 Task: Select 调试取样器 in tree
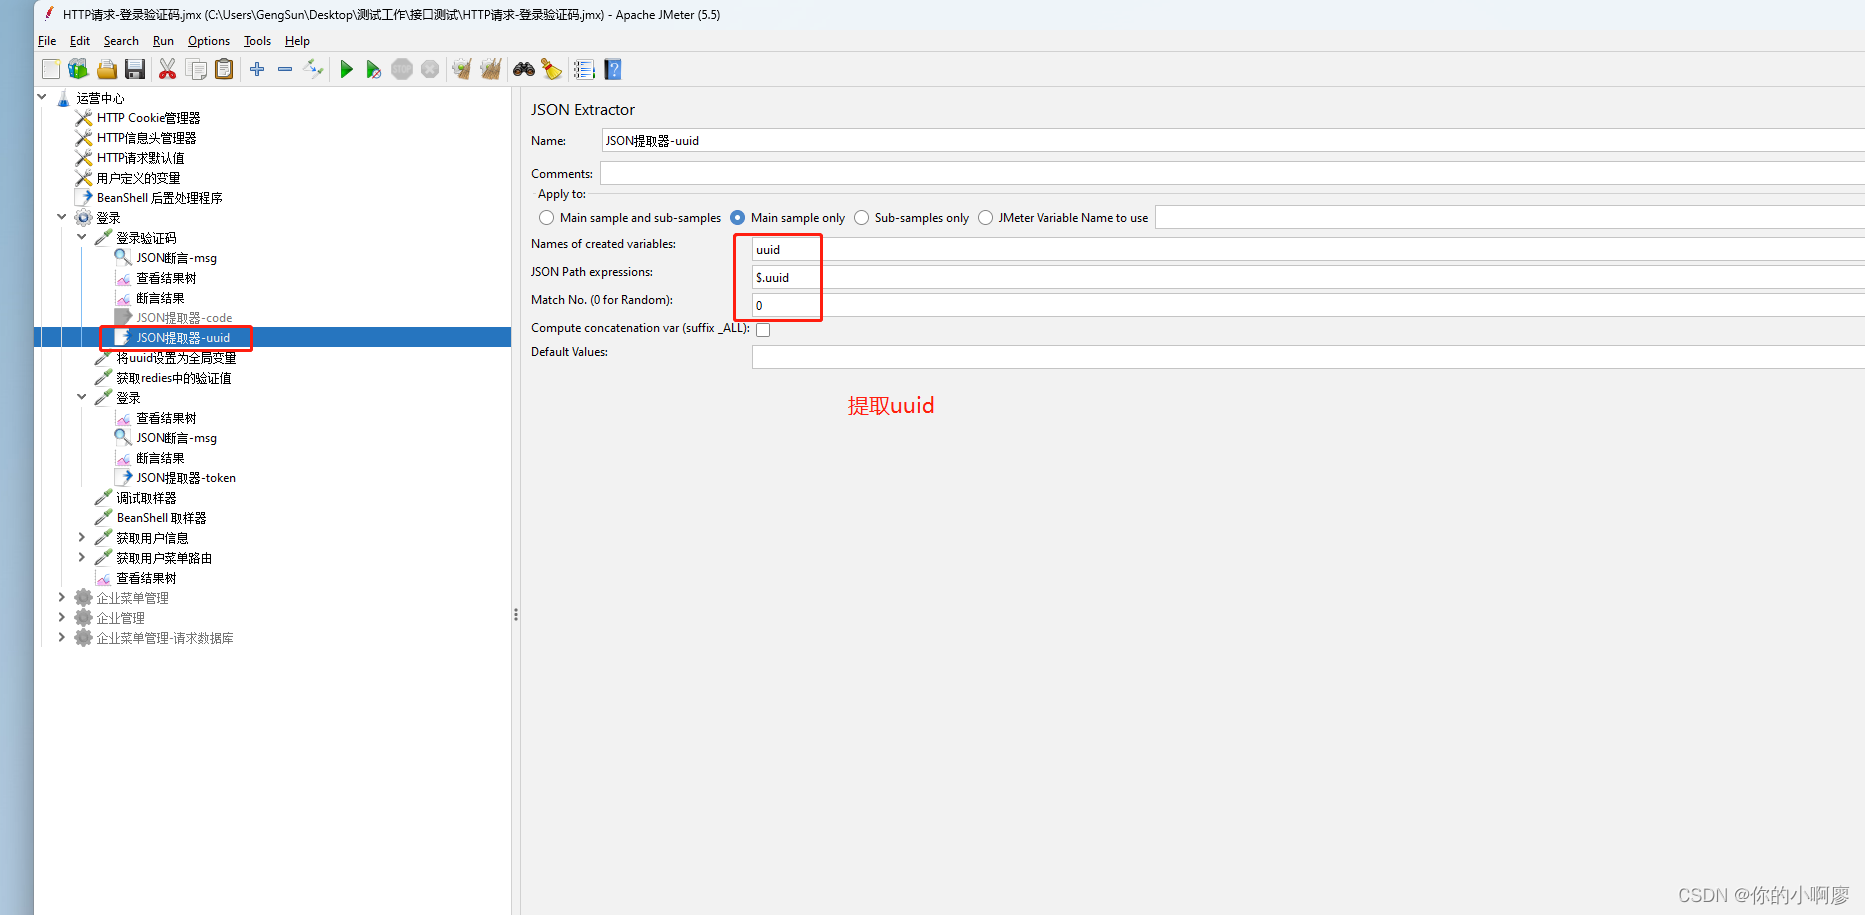pyautogui.click(x=146, y=498)
